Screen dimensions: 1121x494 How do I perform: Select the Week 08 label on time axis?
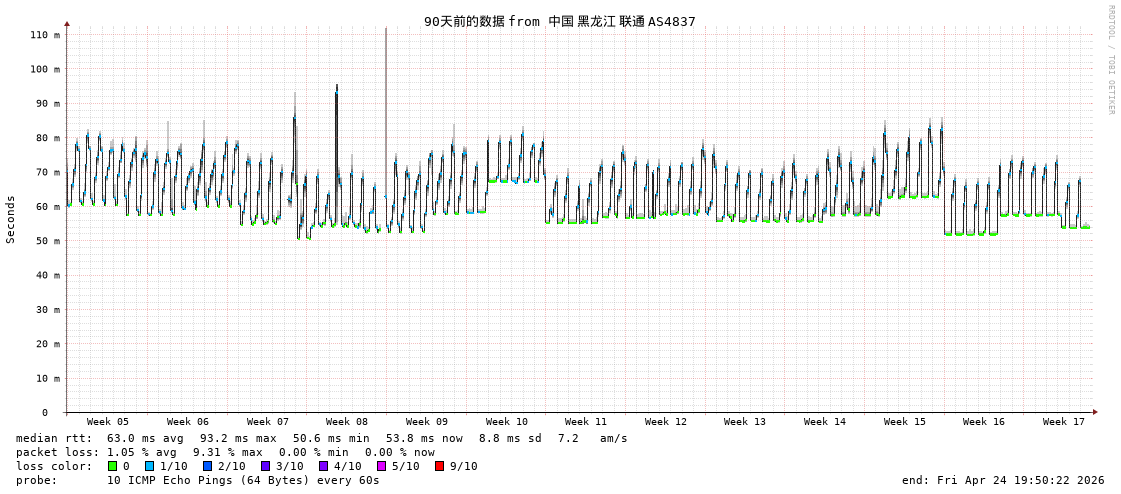pyautogui.click(x=347, y=422)
